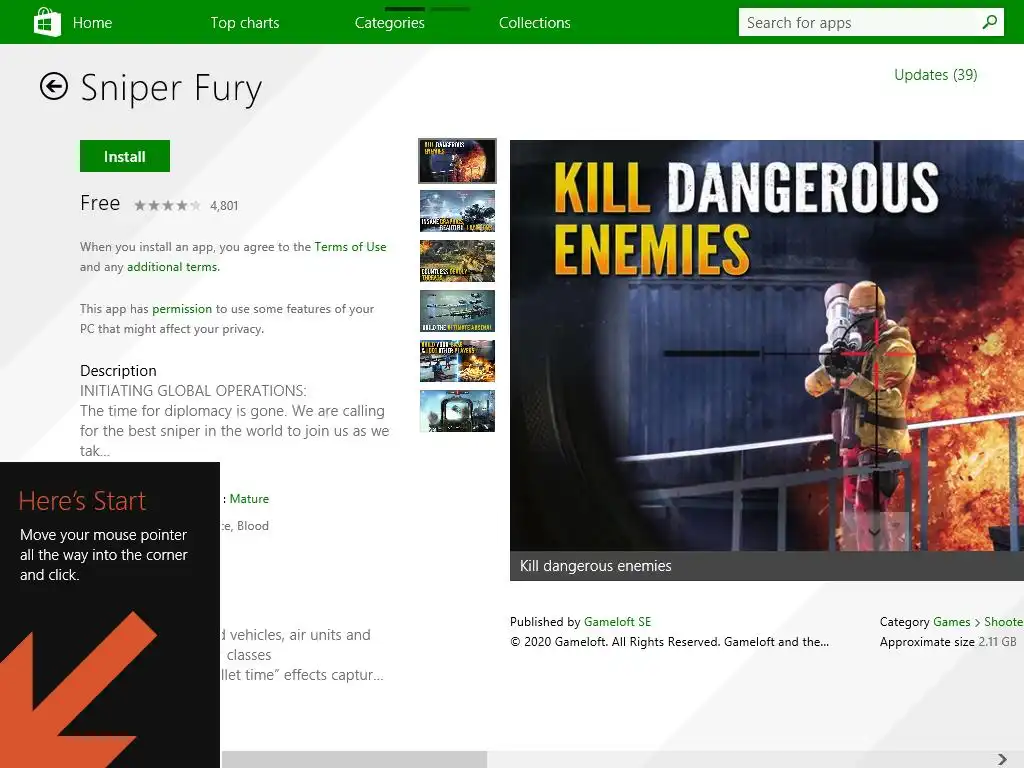Expand the screenshot caption chevron
This screenshot has height=768, width=1024.
pos(874,532)
